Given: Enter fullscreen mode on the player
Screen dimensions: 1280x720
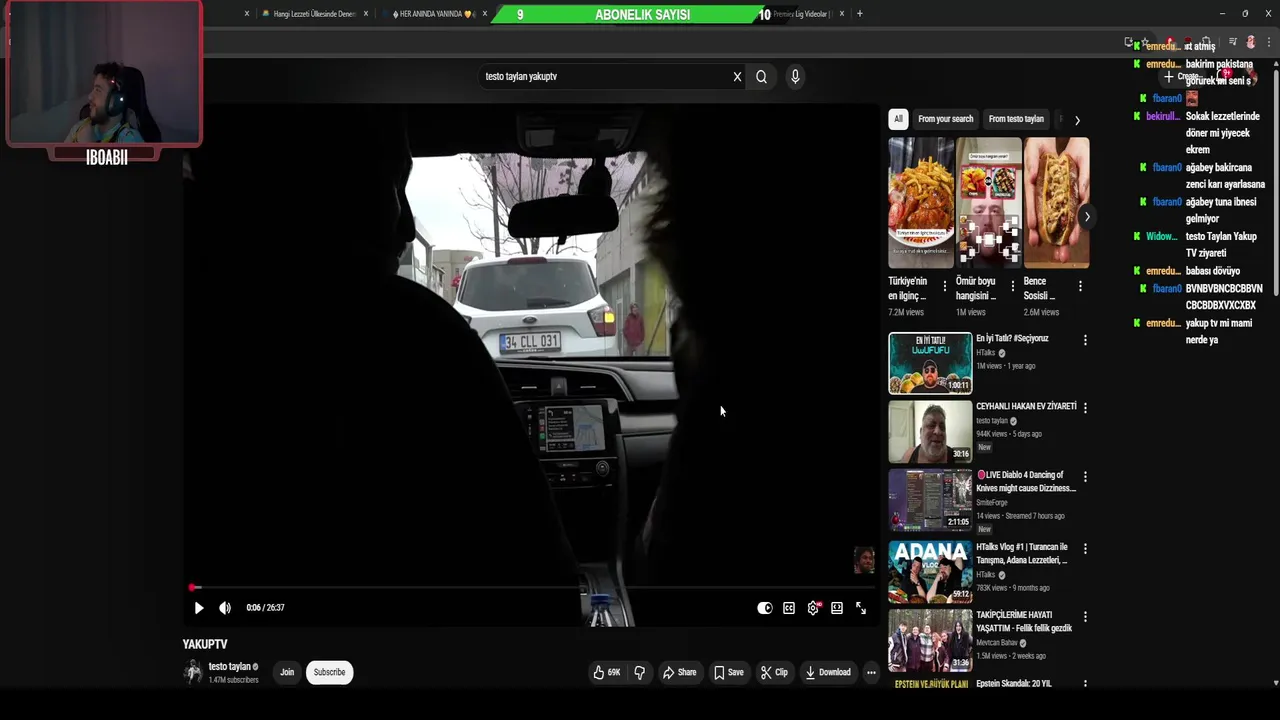Looking at the screenshot, I should coord(861,608).
